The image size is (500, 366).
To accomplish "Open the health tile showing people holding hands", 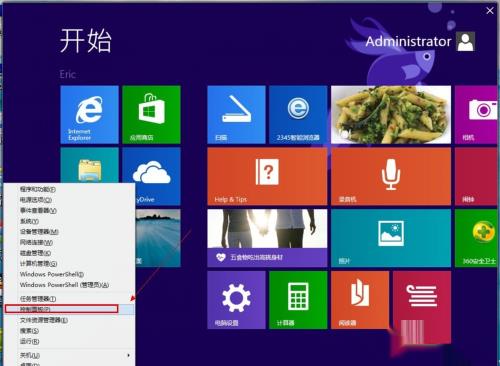I will click(267, 238).
